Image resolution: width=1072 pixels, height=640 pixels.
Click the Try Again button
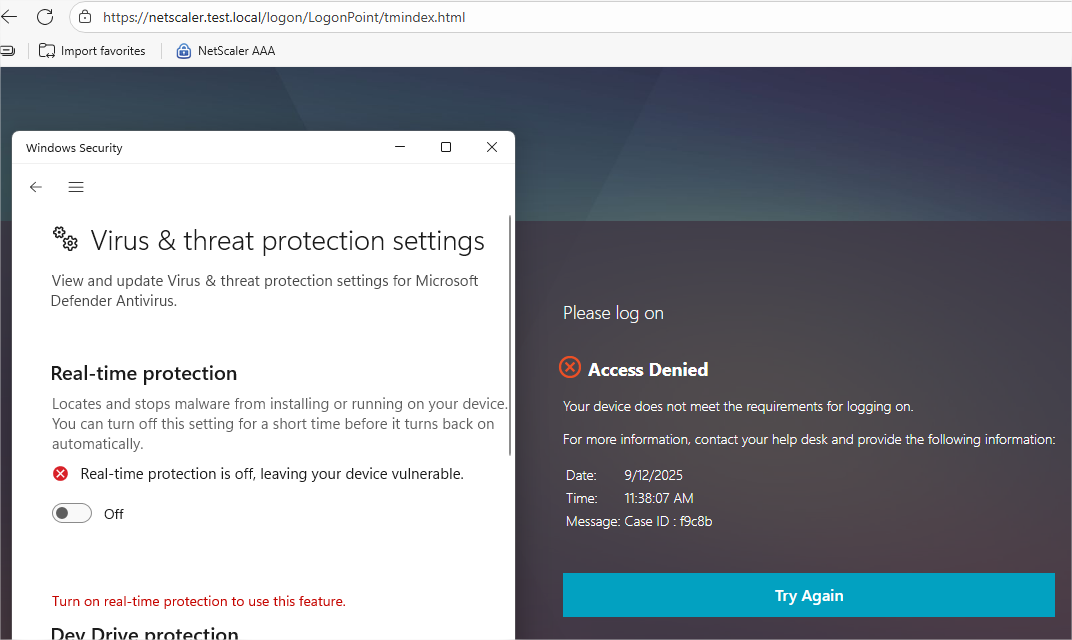pos(809,595)
